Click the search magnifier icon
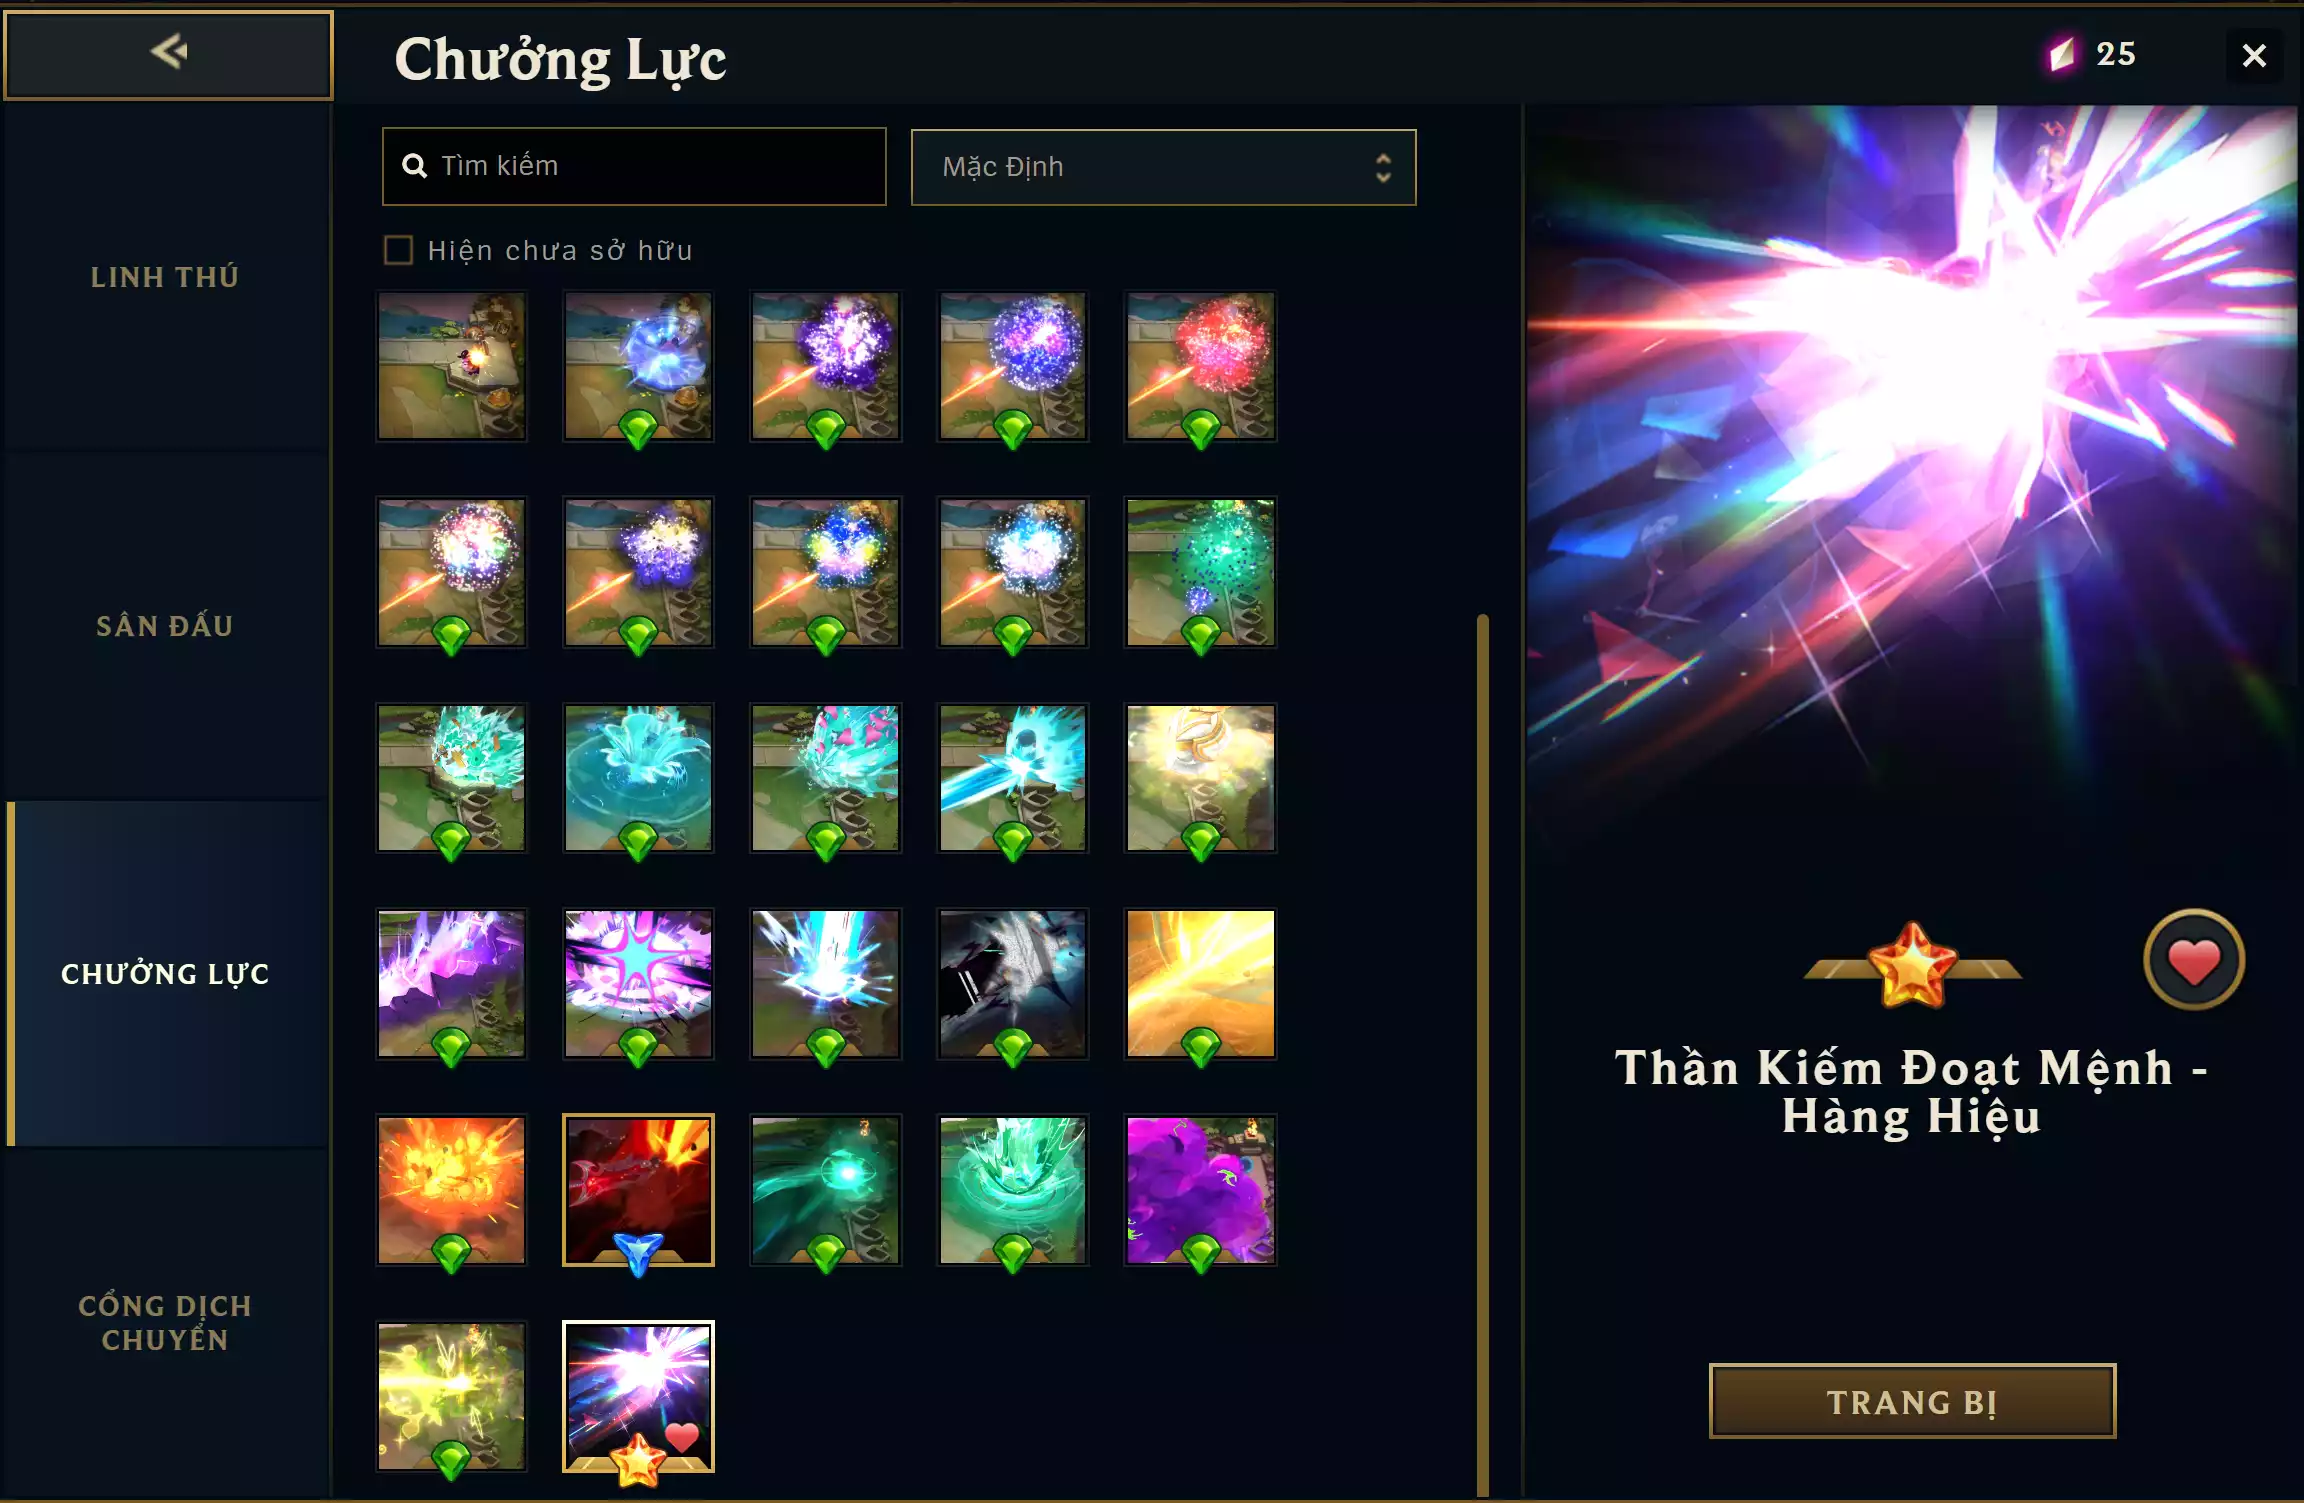 pos(414,166)
